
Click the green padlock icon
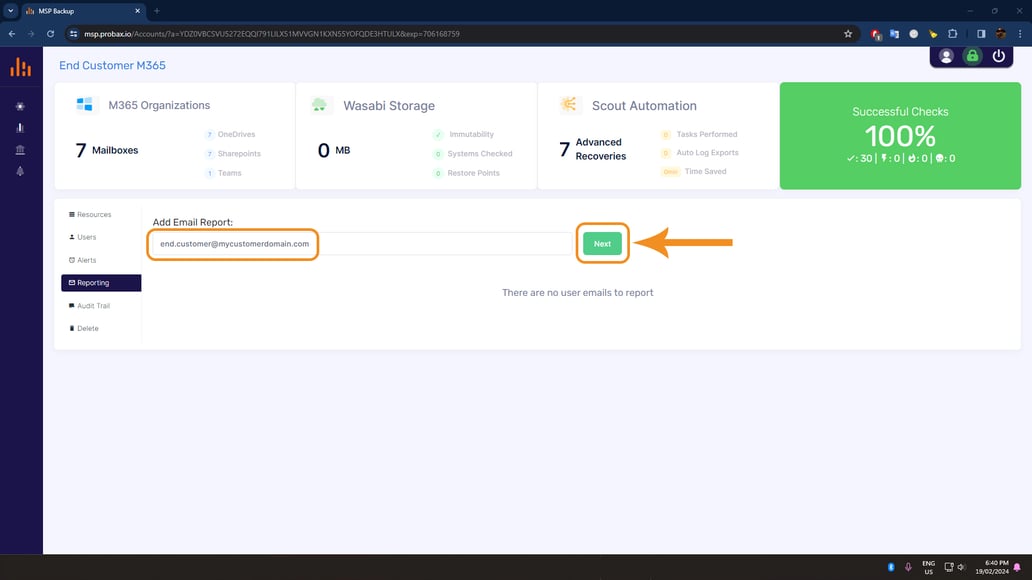coord(972,56)
